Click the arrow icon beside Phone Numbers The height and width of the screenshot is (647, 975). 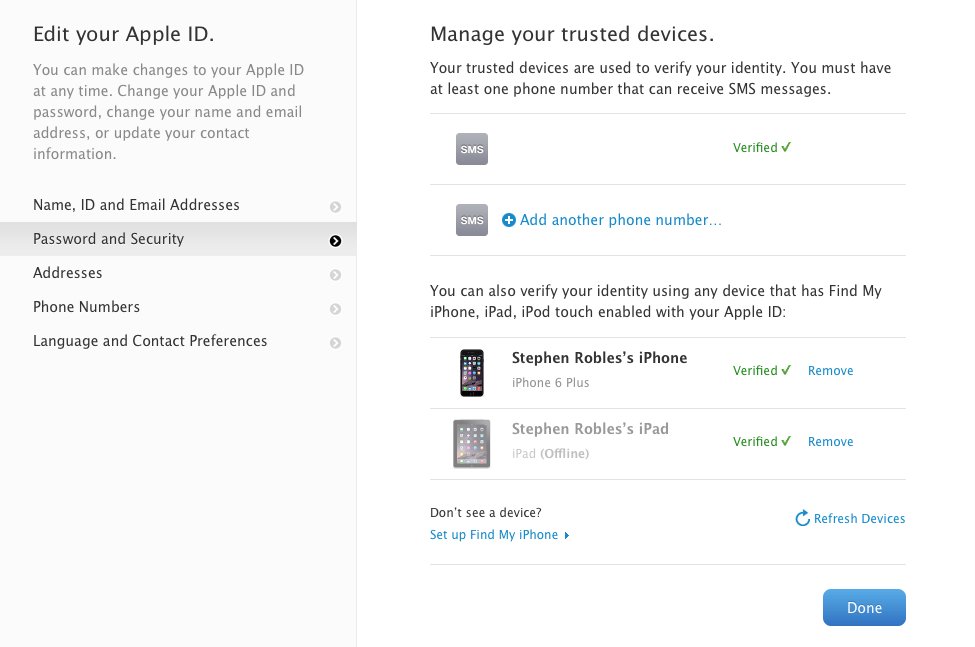click(335, 309)
